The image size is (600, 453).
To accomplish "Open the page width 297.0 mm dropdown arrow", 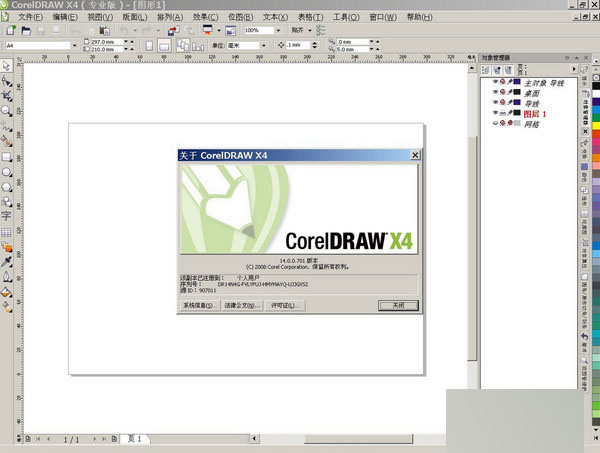I will click(126, 41).
